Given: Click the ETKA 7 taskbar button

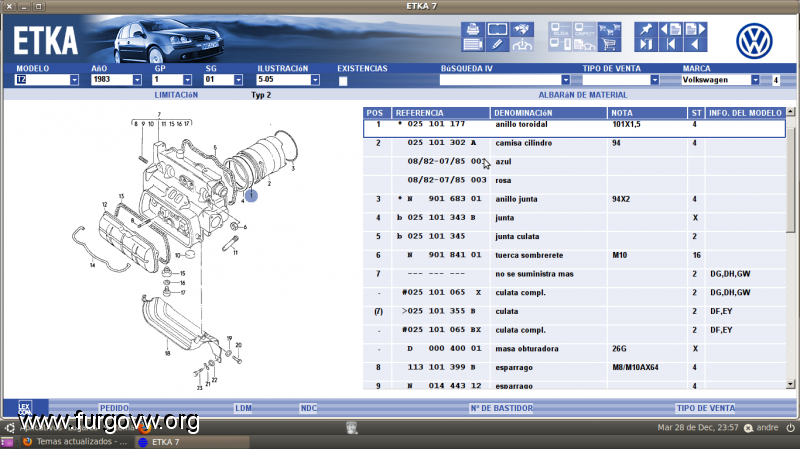Looking at the screenshot, I should point(192,442).
